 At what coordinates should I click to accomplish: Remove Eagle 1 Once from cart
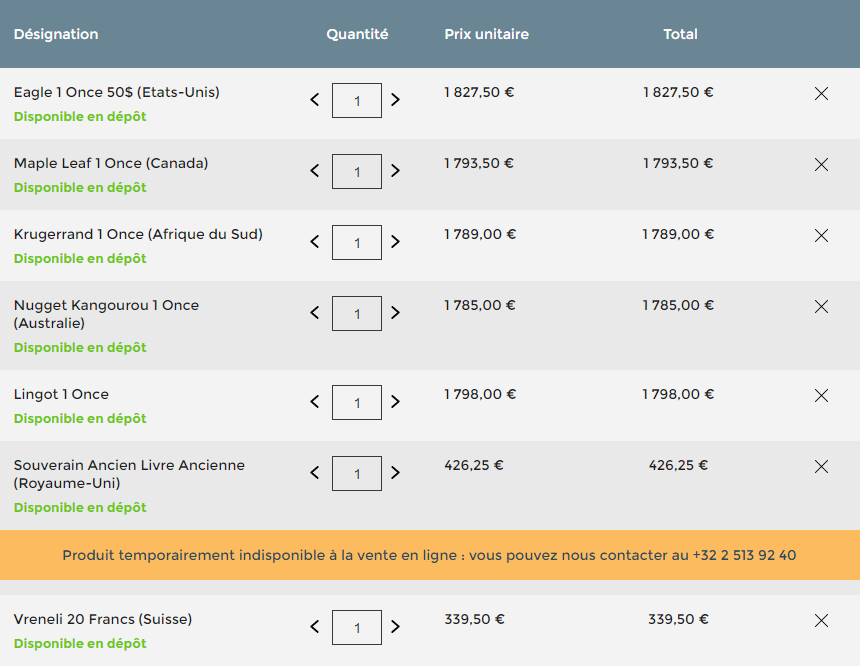pos(821,94)
